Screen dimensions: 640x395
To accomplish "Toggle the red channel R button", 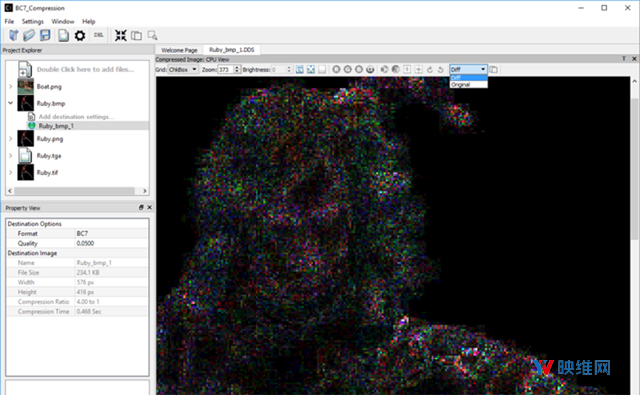I will tap(336, 69).
